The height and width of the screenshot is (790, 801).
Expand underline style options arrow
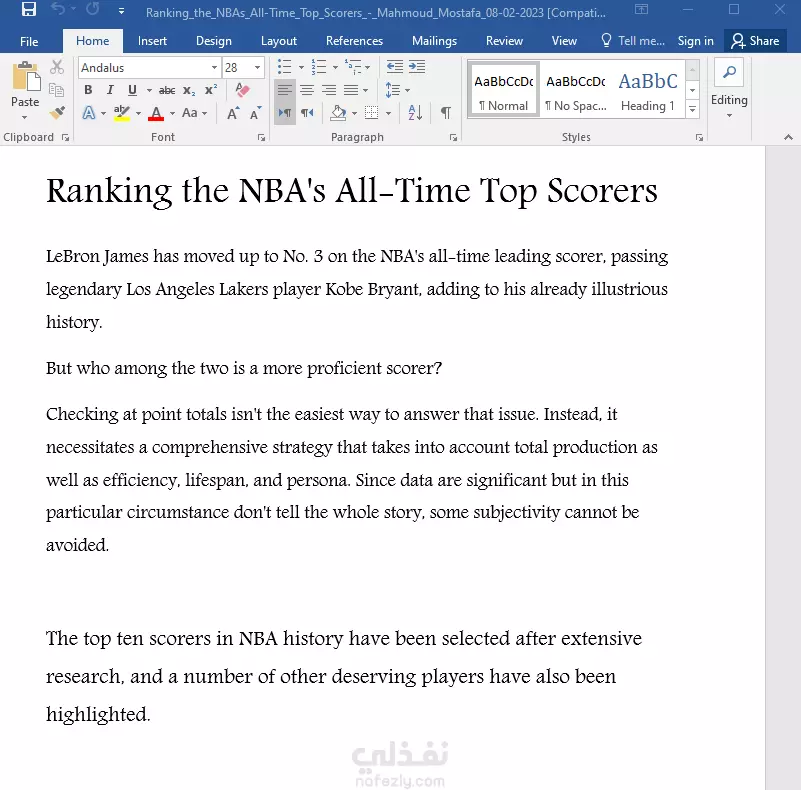pos(149,90)
